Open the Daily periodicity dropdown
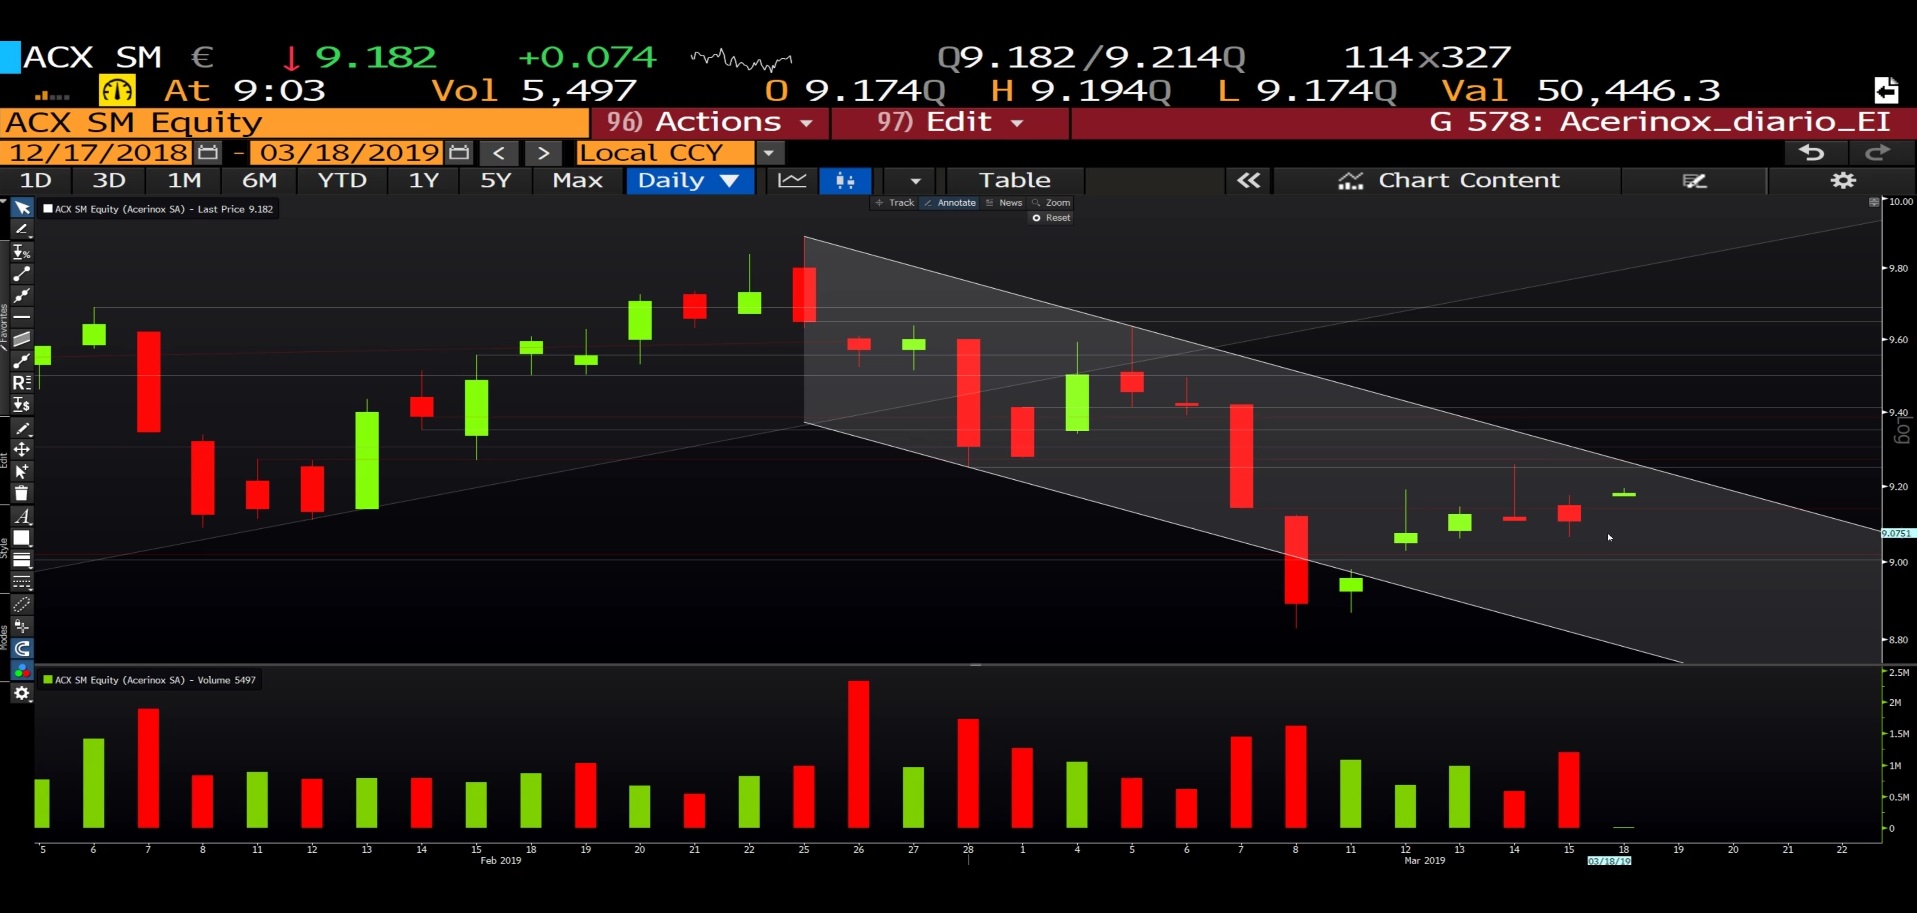Viewport: 1917px width, 913px height. tap(689, 180)
